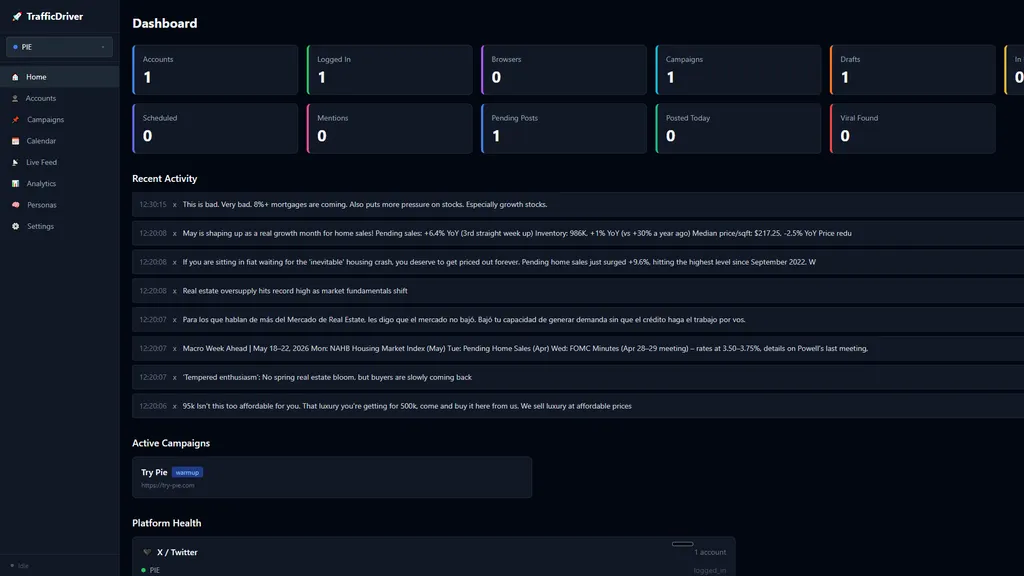Click the '1 account' label
This screenshot has width=1024, height=576.
710,552
